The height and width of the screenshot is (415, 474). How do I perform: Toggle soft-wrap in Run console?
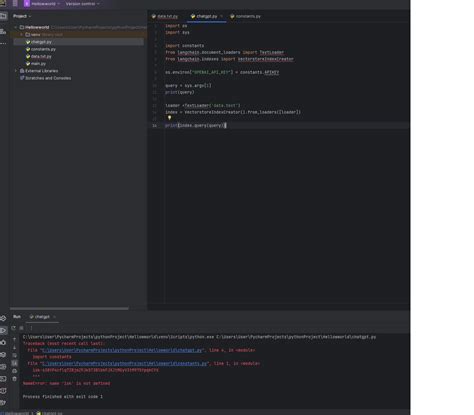click(x=14, y=355)
